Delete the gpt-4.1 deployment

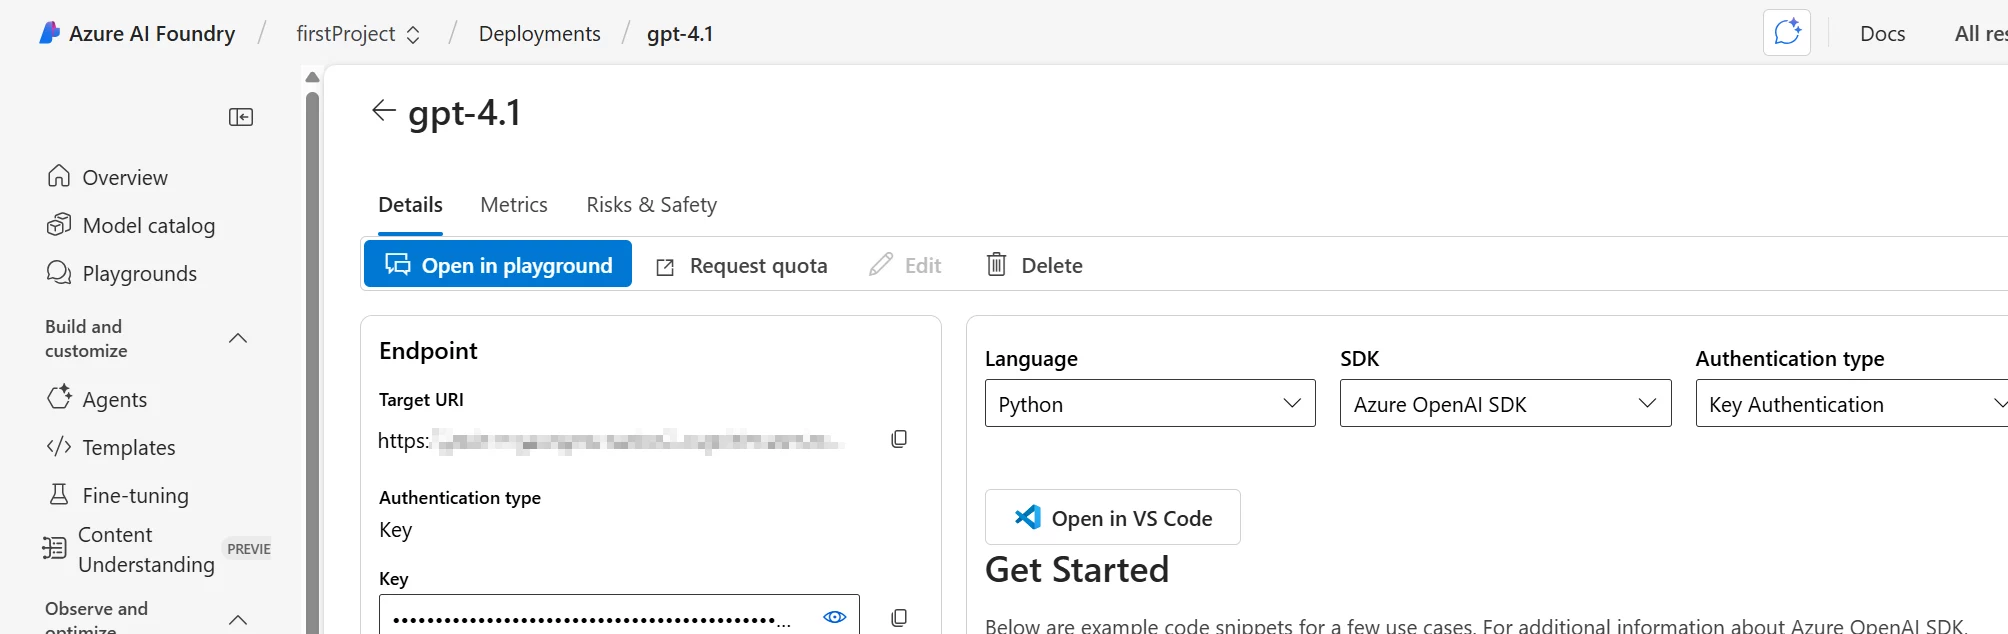pos(1035,265)
